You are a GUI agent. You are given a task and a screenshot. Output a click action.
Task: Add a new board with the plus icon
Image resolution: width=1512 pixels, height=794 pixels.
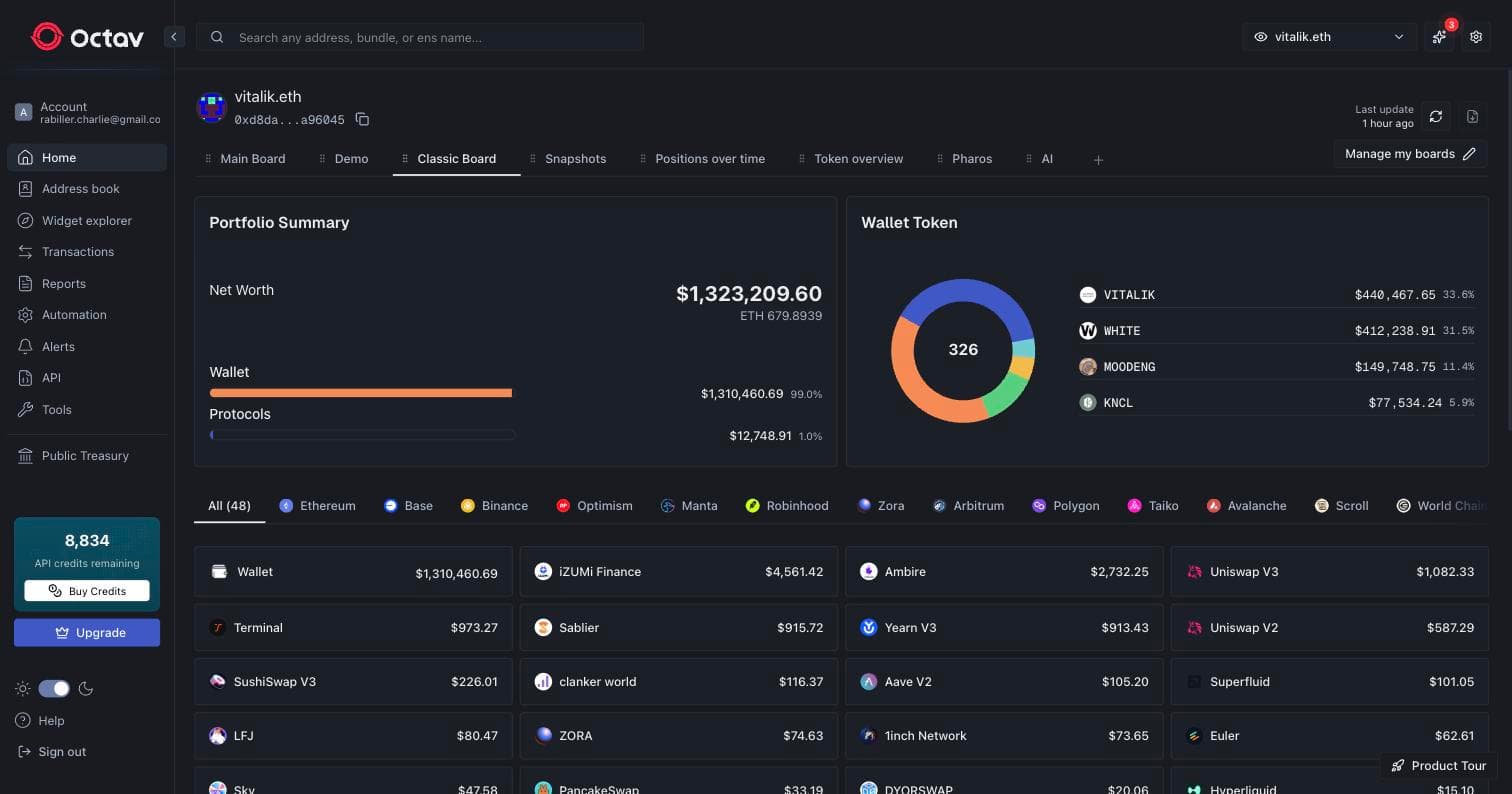(1098, 160)
